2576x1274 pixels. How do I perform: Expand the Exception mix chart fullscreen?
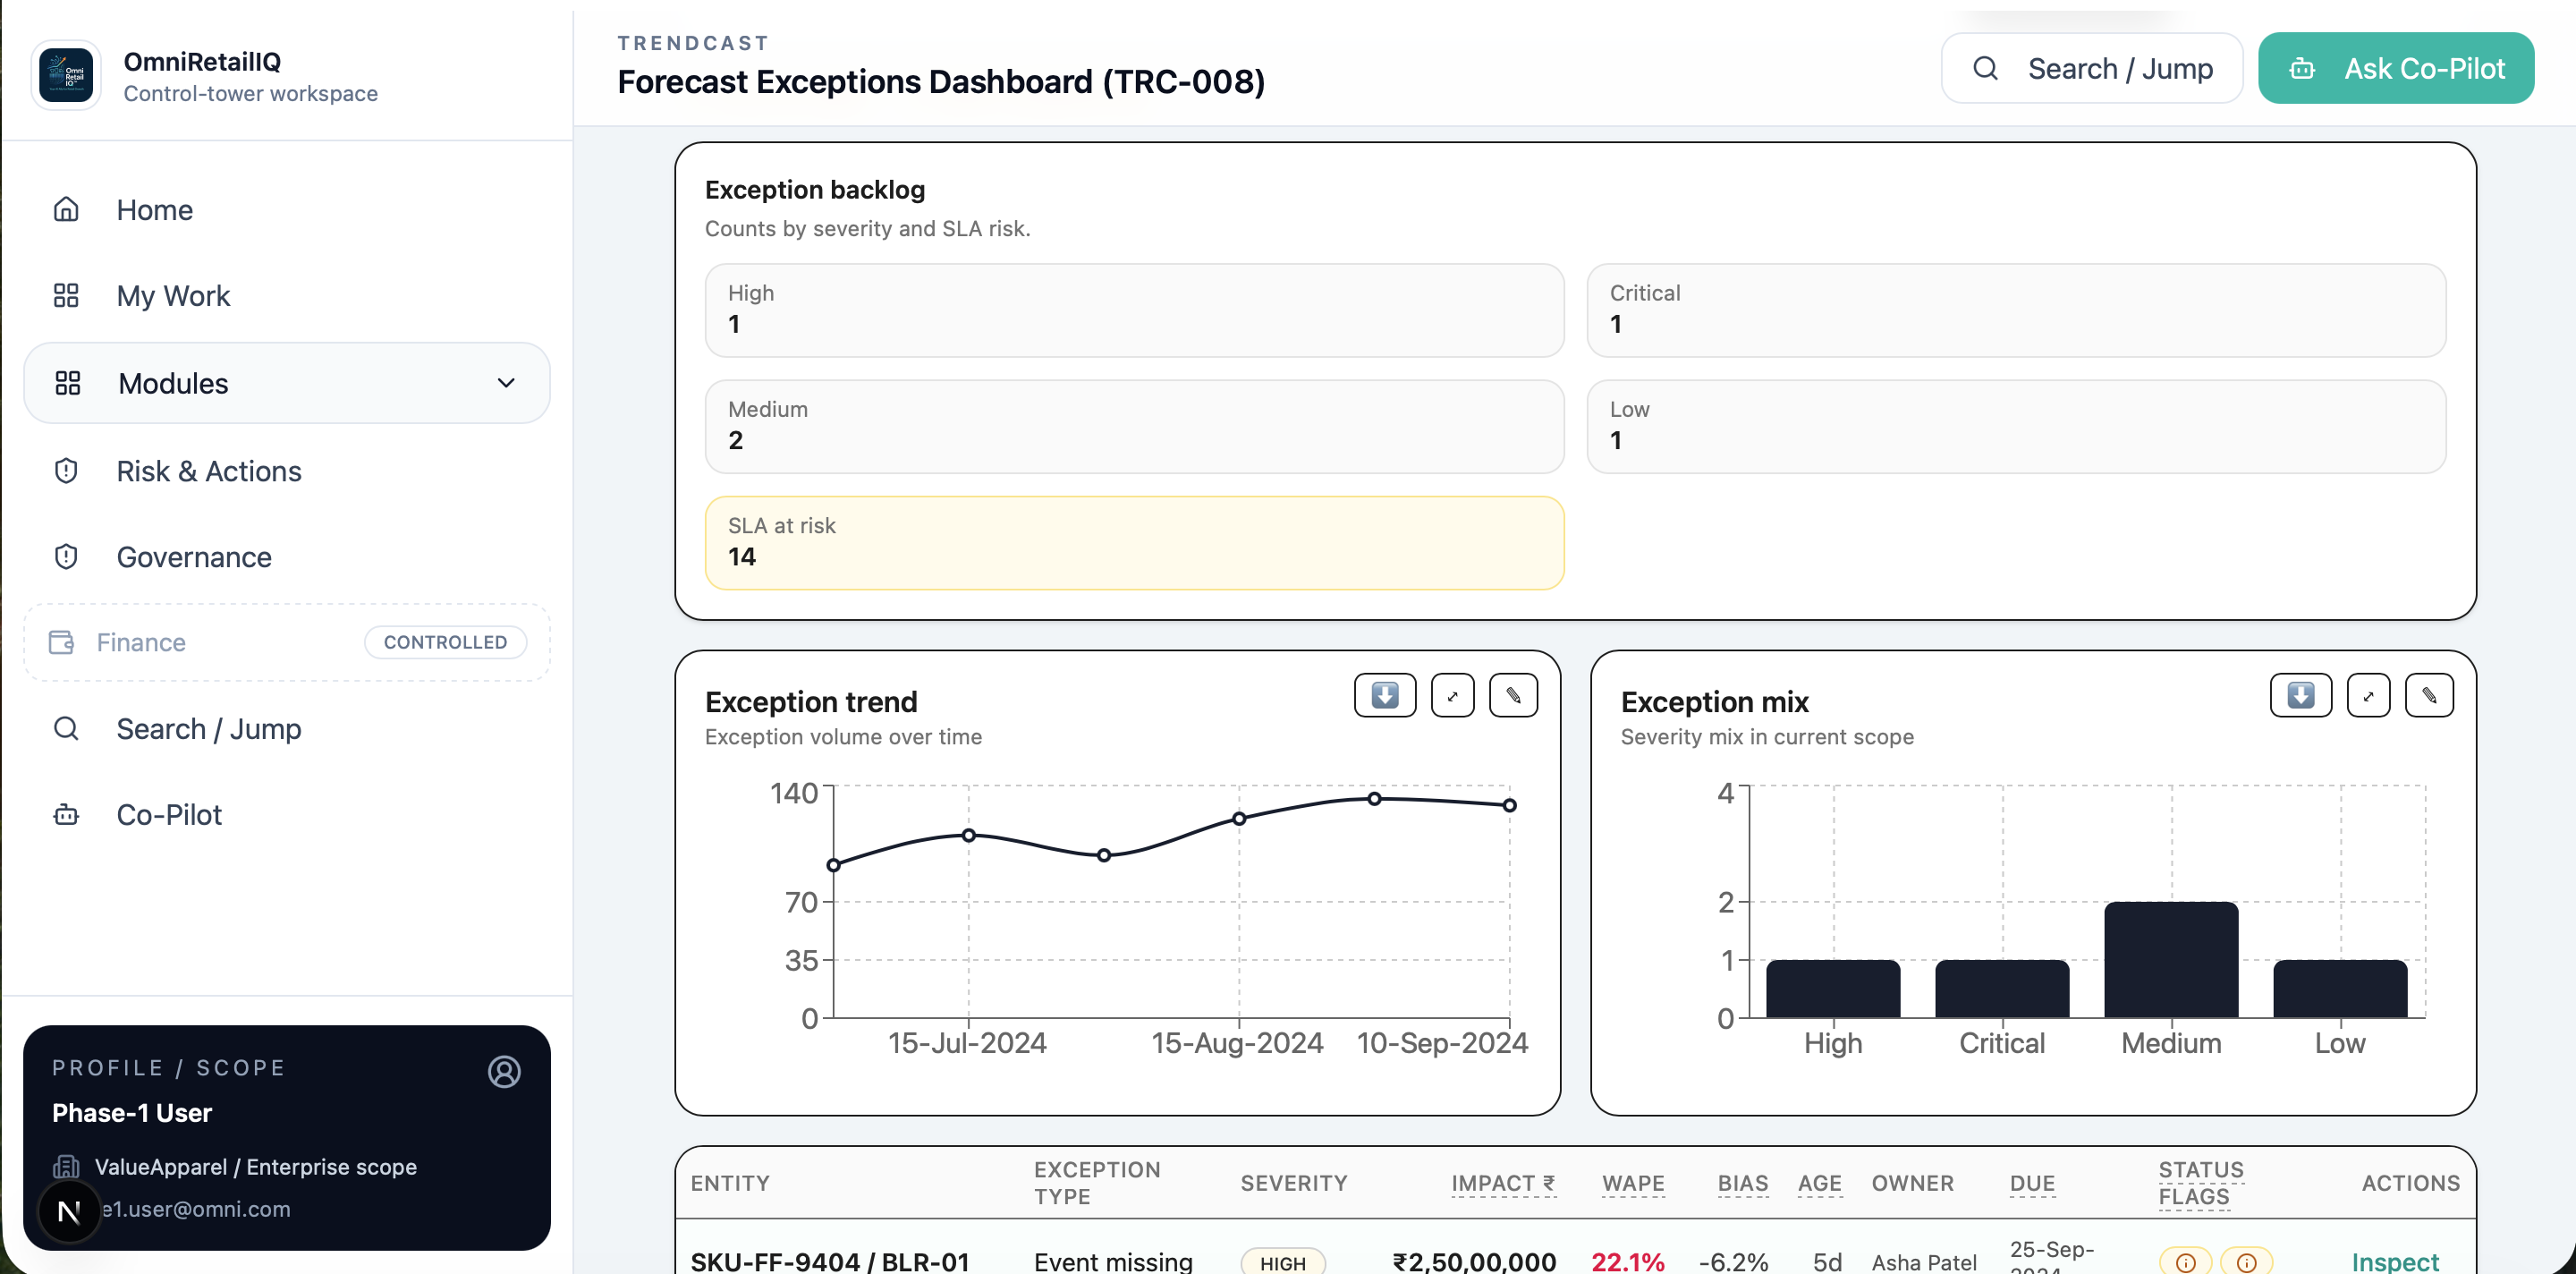[2368, 695]
